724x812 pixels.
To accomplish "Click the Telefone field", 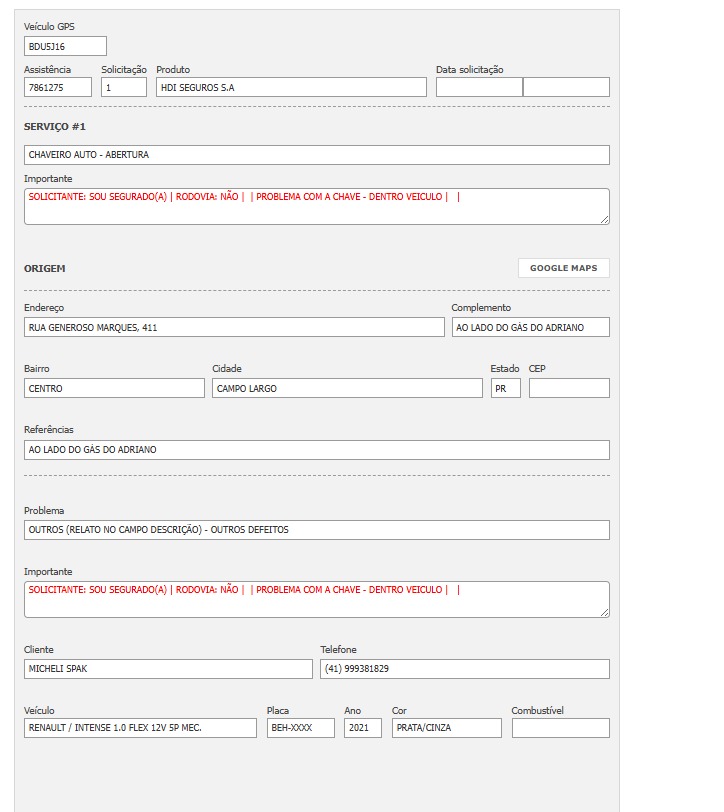I will coord(464,669).
